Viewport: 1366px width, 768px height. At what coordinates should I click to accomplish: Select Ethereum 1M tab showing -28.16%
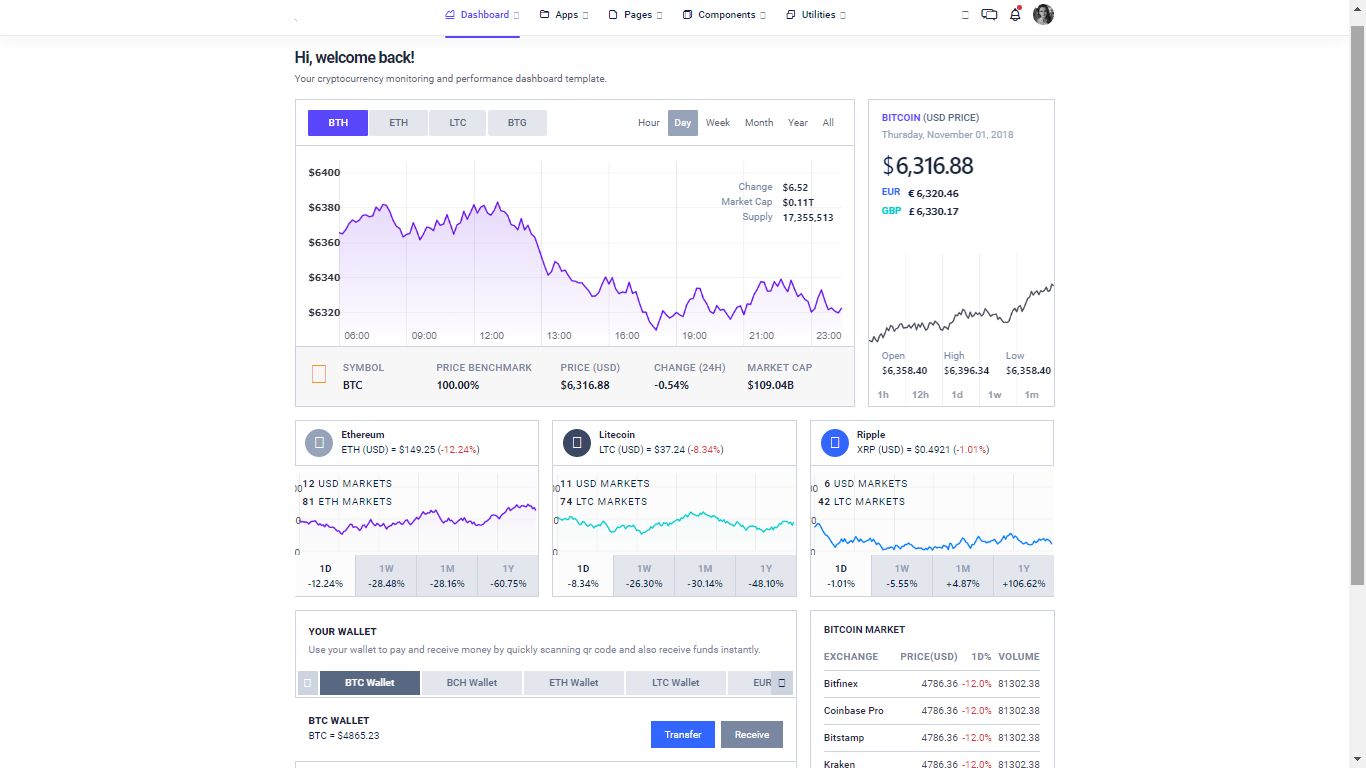click(447, 576)
